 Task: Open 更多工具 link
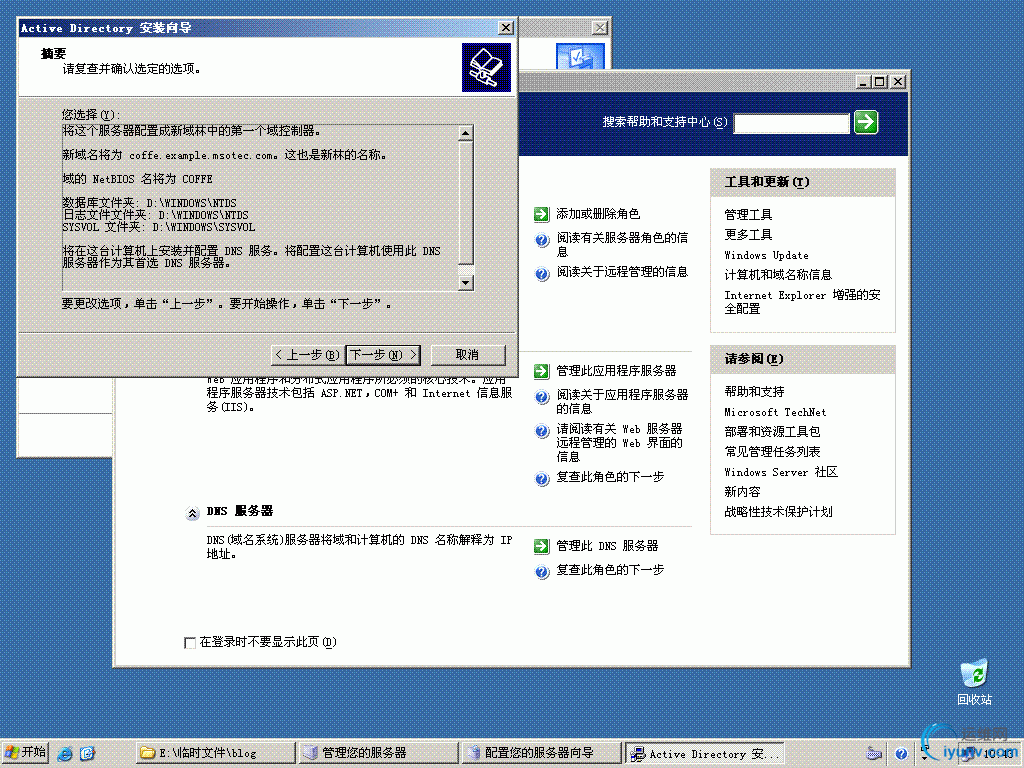[x=748, y=234]
